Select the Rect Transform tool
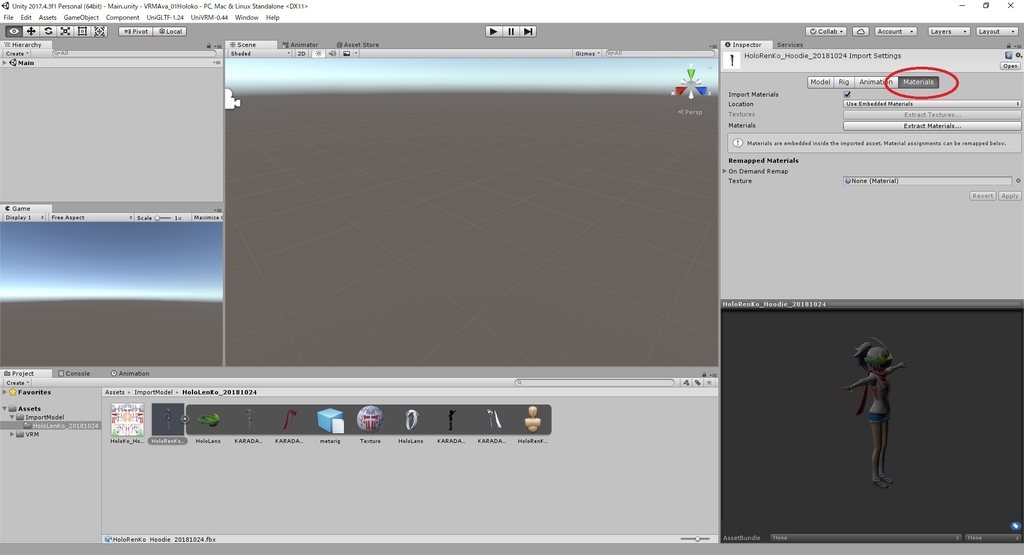1024x555 pixels. coord(82,31)
